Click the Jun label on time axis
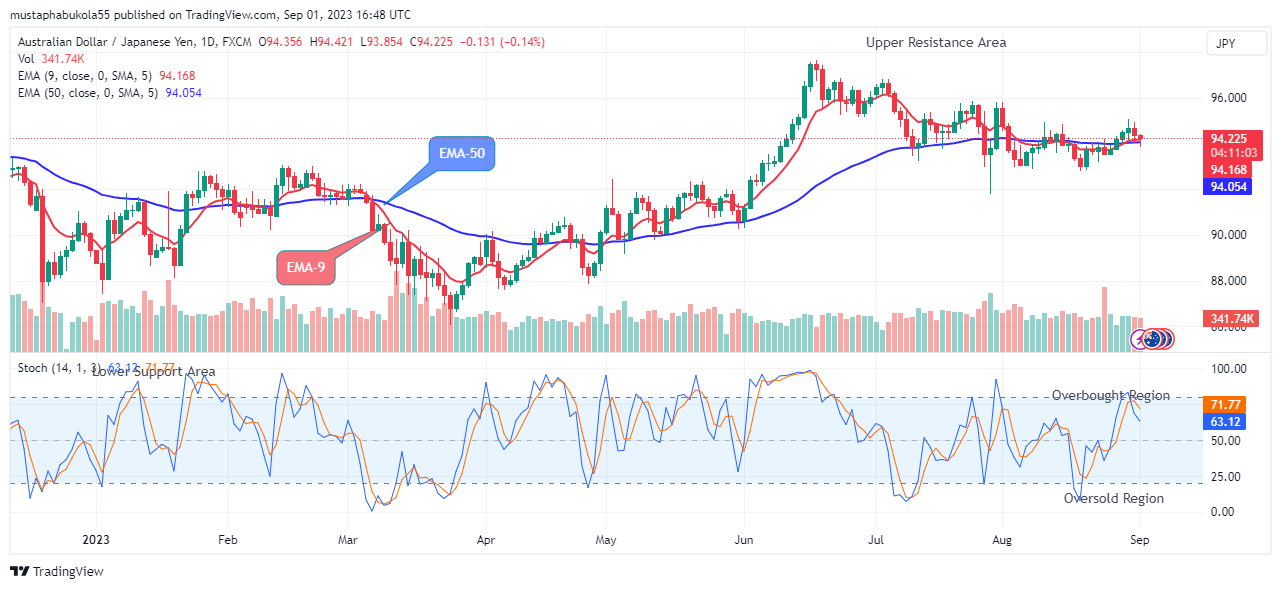1281x589 pixels. tap(743, 539)
